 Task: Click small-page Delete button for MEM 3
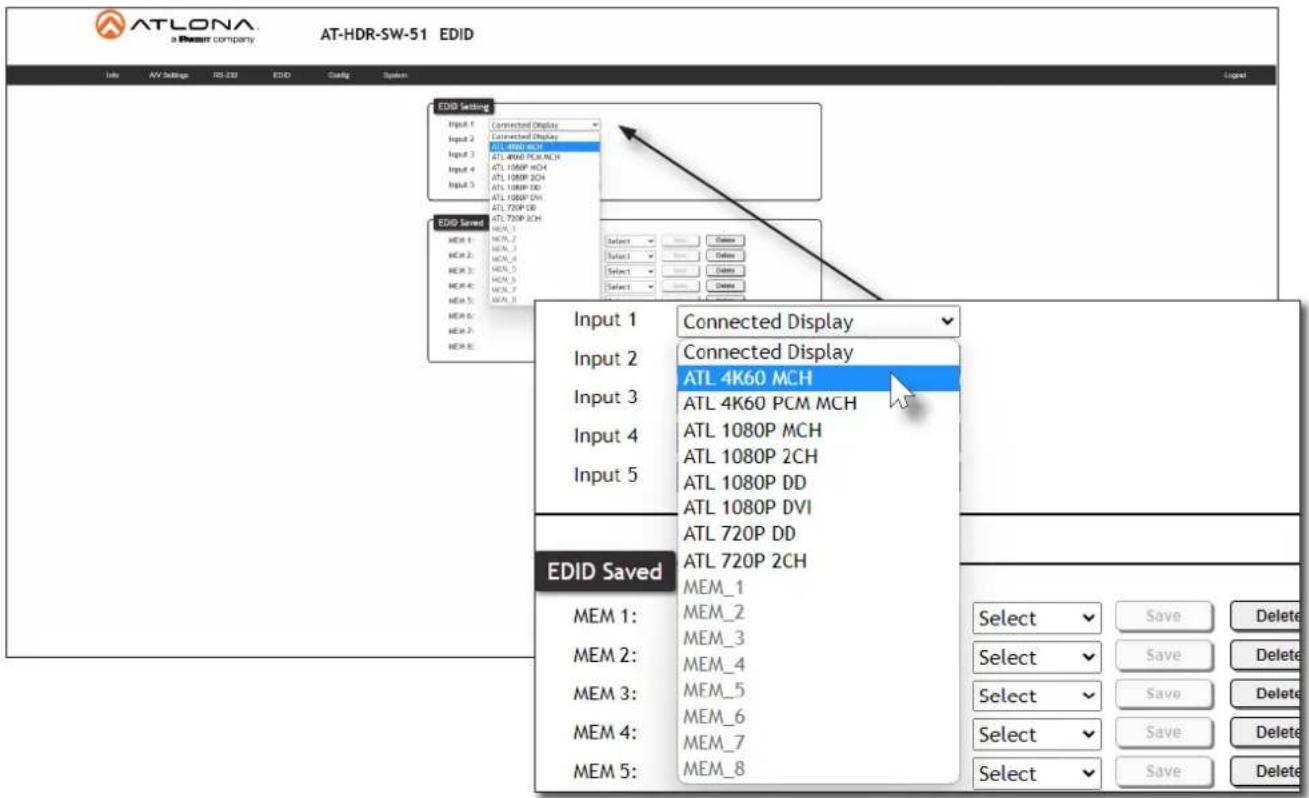(x=726, y=271)
